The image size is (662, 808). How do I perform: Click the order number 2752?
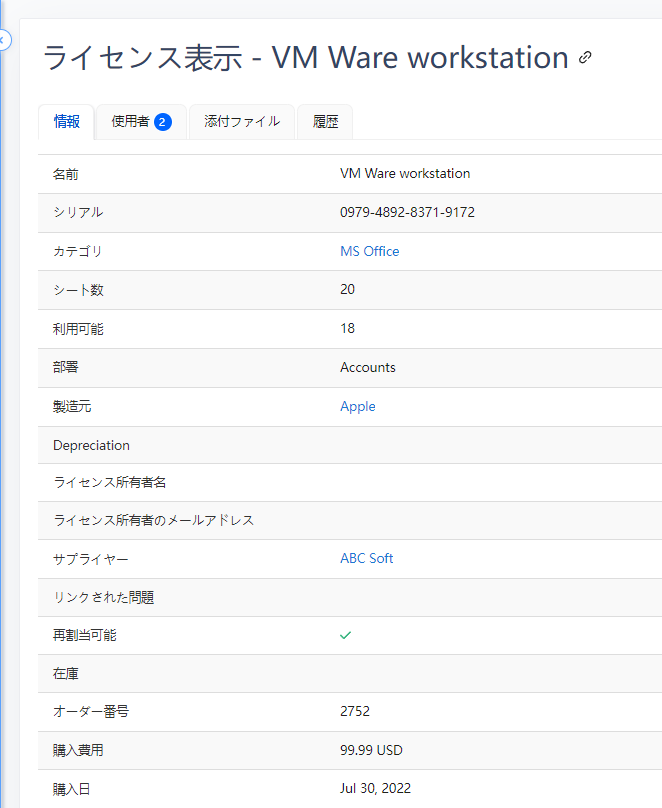[353, 711]
